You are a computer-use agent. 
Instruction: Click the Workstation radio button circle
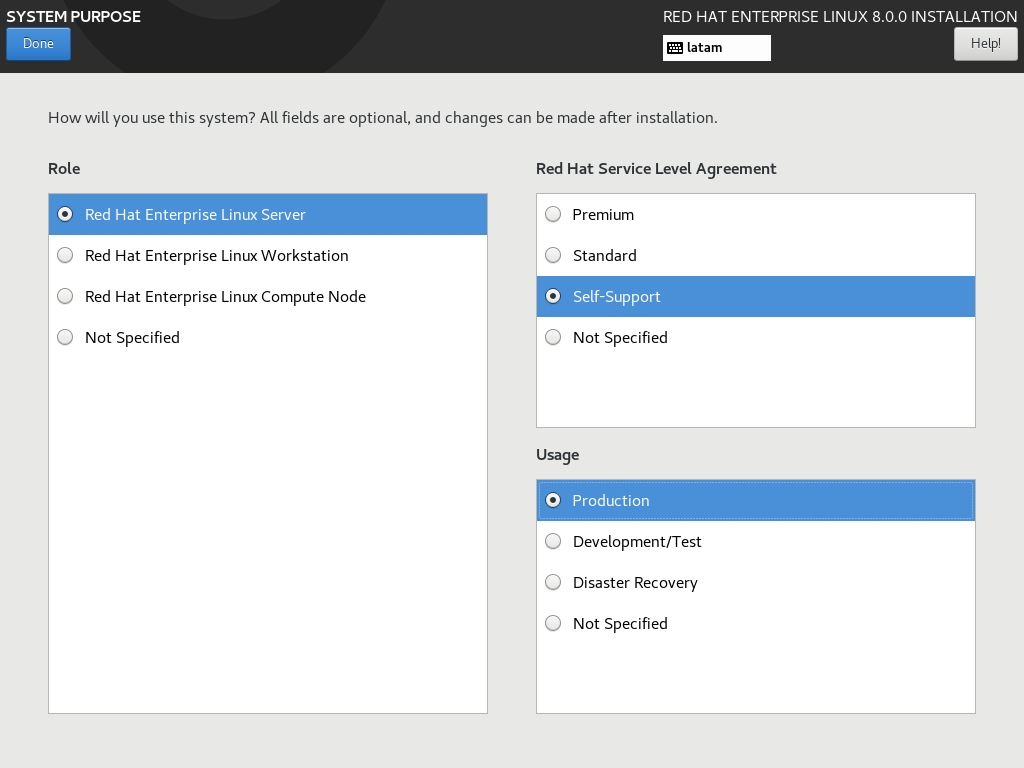[65, 256]
